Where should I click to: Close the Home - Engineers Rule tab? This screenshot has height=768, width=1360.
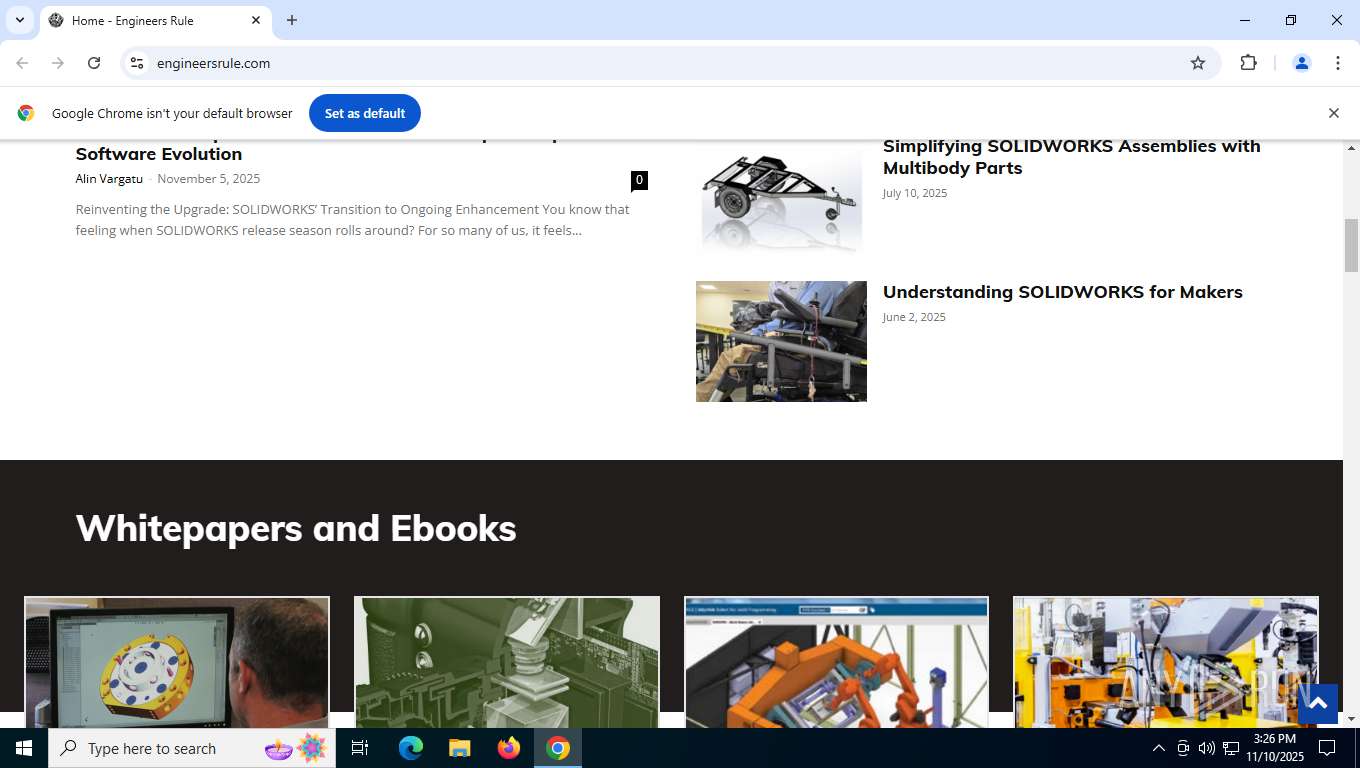coord(256,20)
